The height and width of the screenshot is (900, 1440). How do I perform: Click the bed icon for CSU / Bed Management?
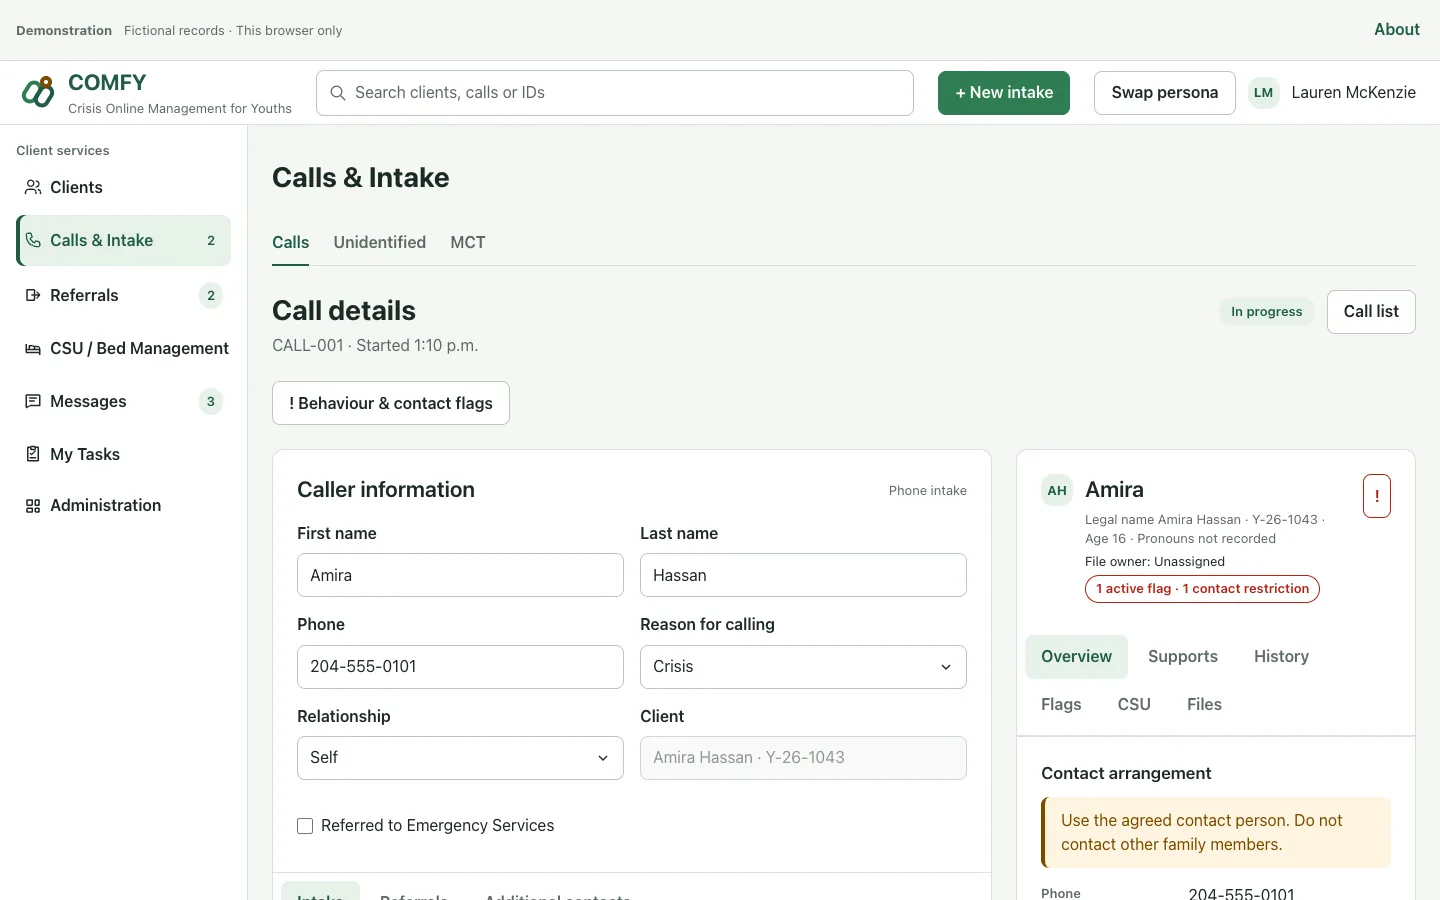click(x=33, y=348)
